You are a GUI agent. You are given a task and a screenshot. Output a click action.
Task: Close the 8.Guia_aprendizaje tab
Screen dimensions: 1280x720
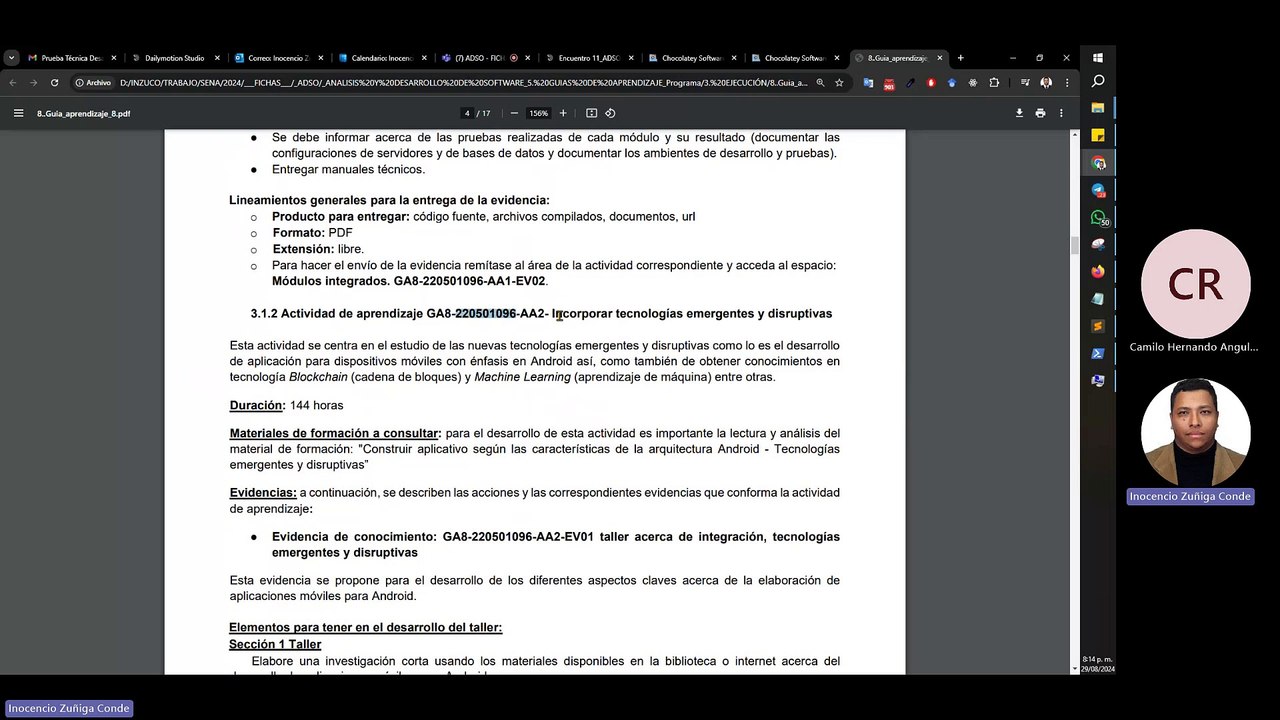[940, 58]
